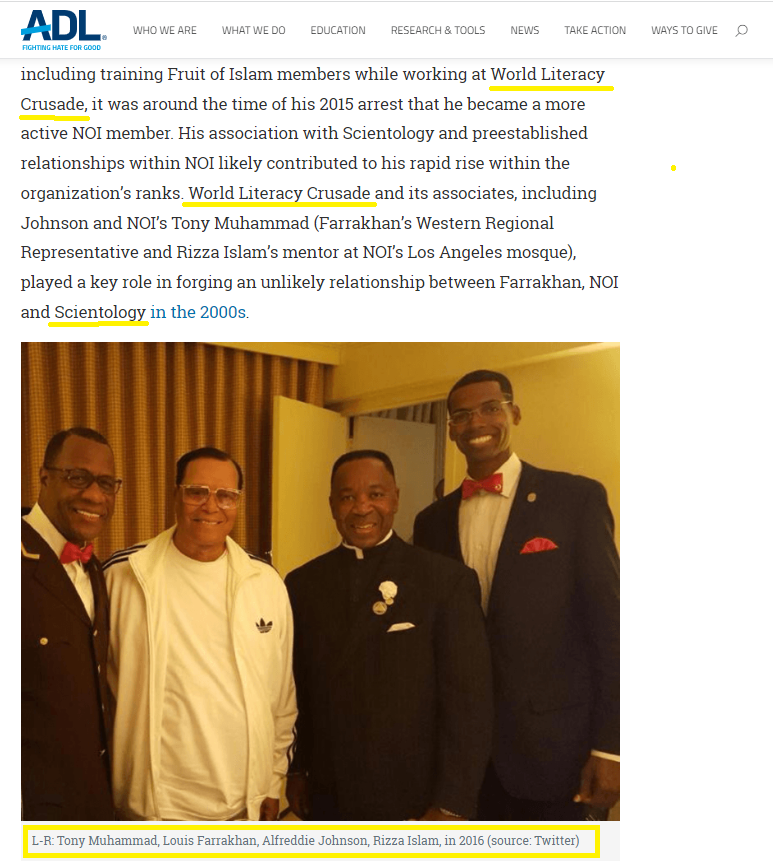773x861 pixels.
Task: Click the 'FIGHTING HATE FOR GOOD' tagline
Action: coord(61,48)
